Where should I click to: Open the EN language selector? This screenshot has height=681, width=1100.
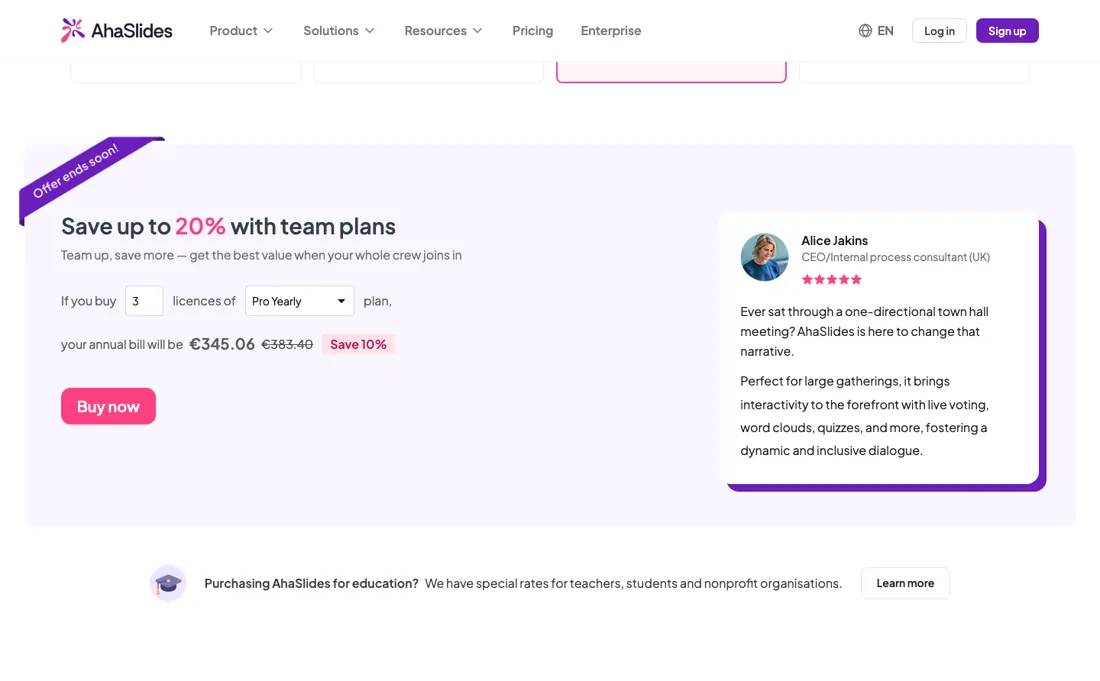[876, 30]
